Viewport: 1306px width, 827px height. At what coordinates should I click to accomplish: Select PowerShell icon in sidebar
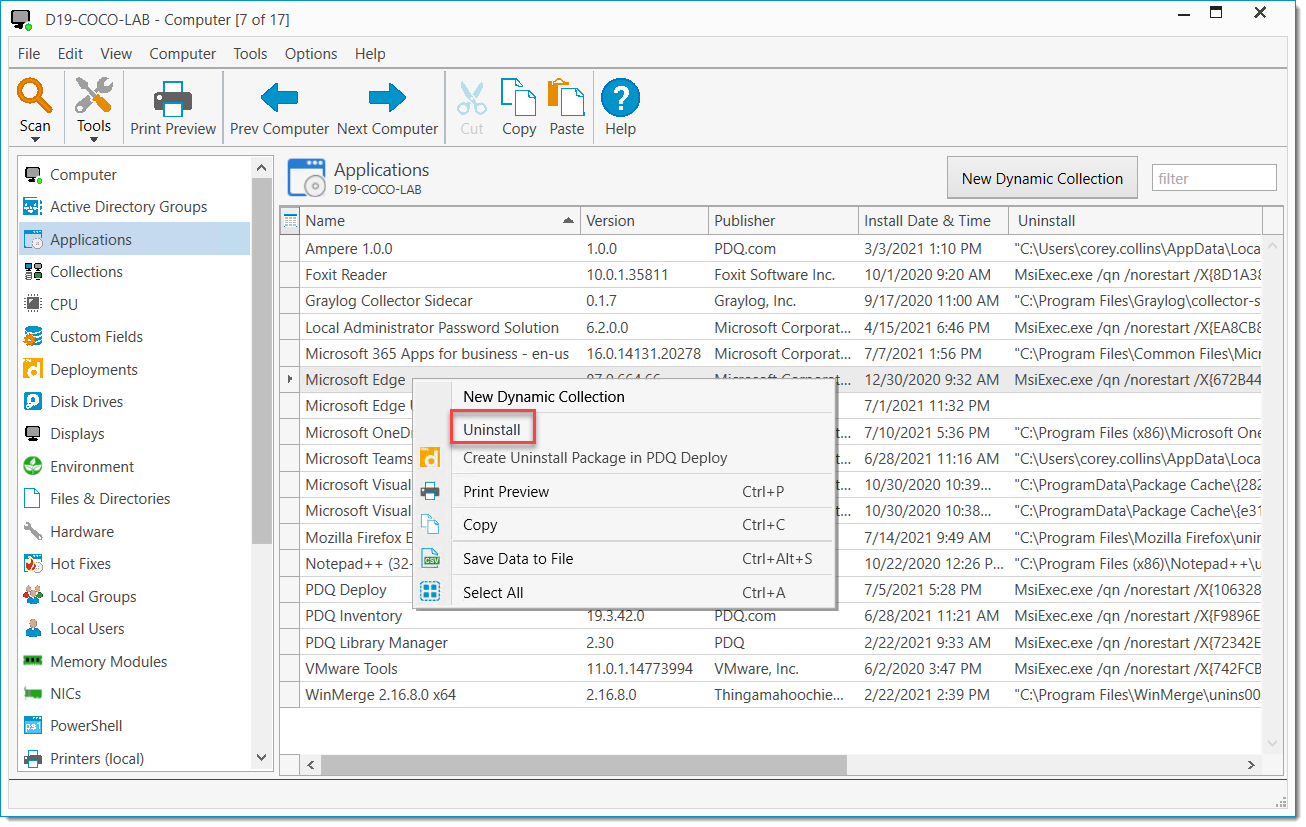tap(33, 726)
